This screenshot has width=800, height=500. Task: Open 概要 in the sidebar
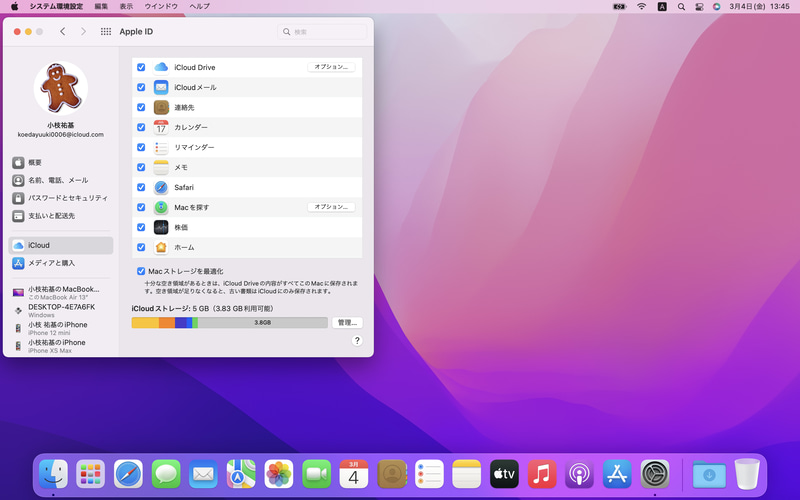(61, 163)
